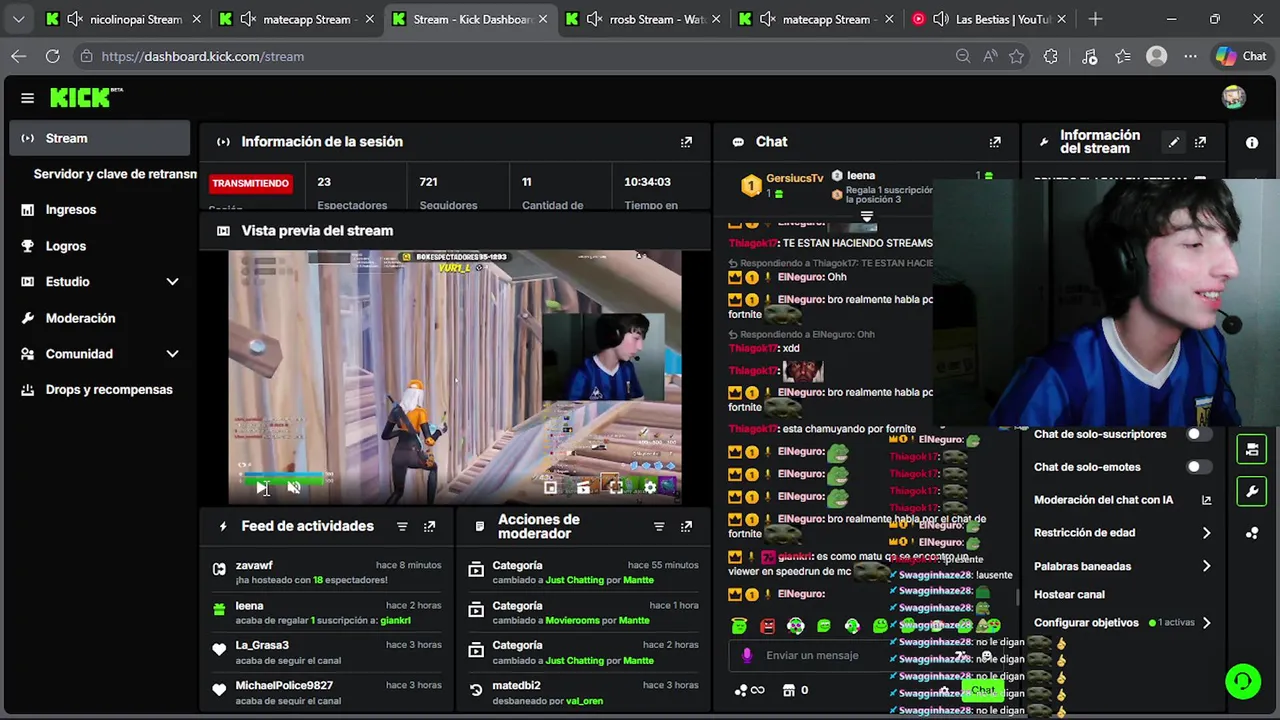Pop out the Chat panel
This screenshot has width=1280, height=720.
pyautogui.click(x=995, y=142)
